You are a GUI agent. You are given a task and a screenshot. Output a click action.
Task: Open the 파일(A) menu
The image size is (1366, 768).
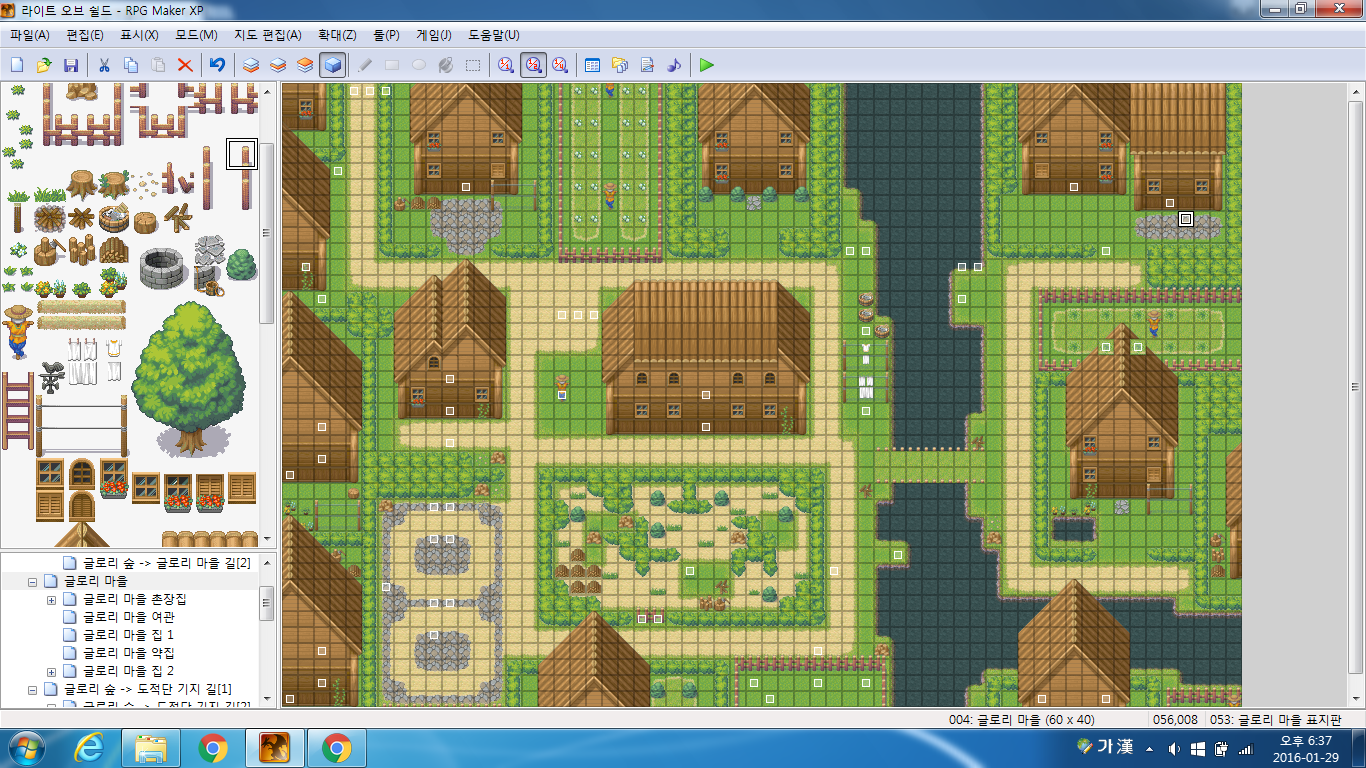pyautogui.click(x=30, y=35)
